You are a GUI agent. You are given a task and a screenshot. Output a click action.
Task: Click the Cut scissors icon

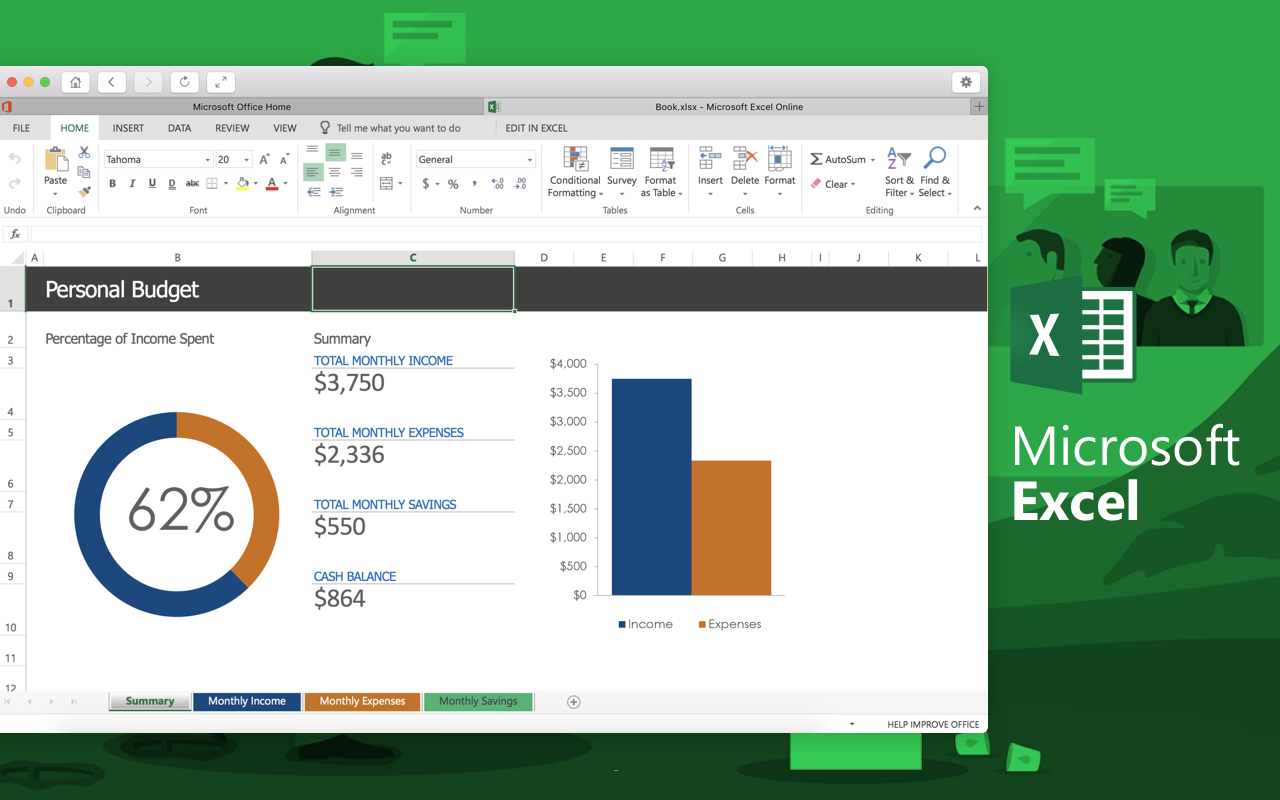tap(84, 153)
